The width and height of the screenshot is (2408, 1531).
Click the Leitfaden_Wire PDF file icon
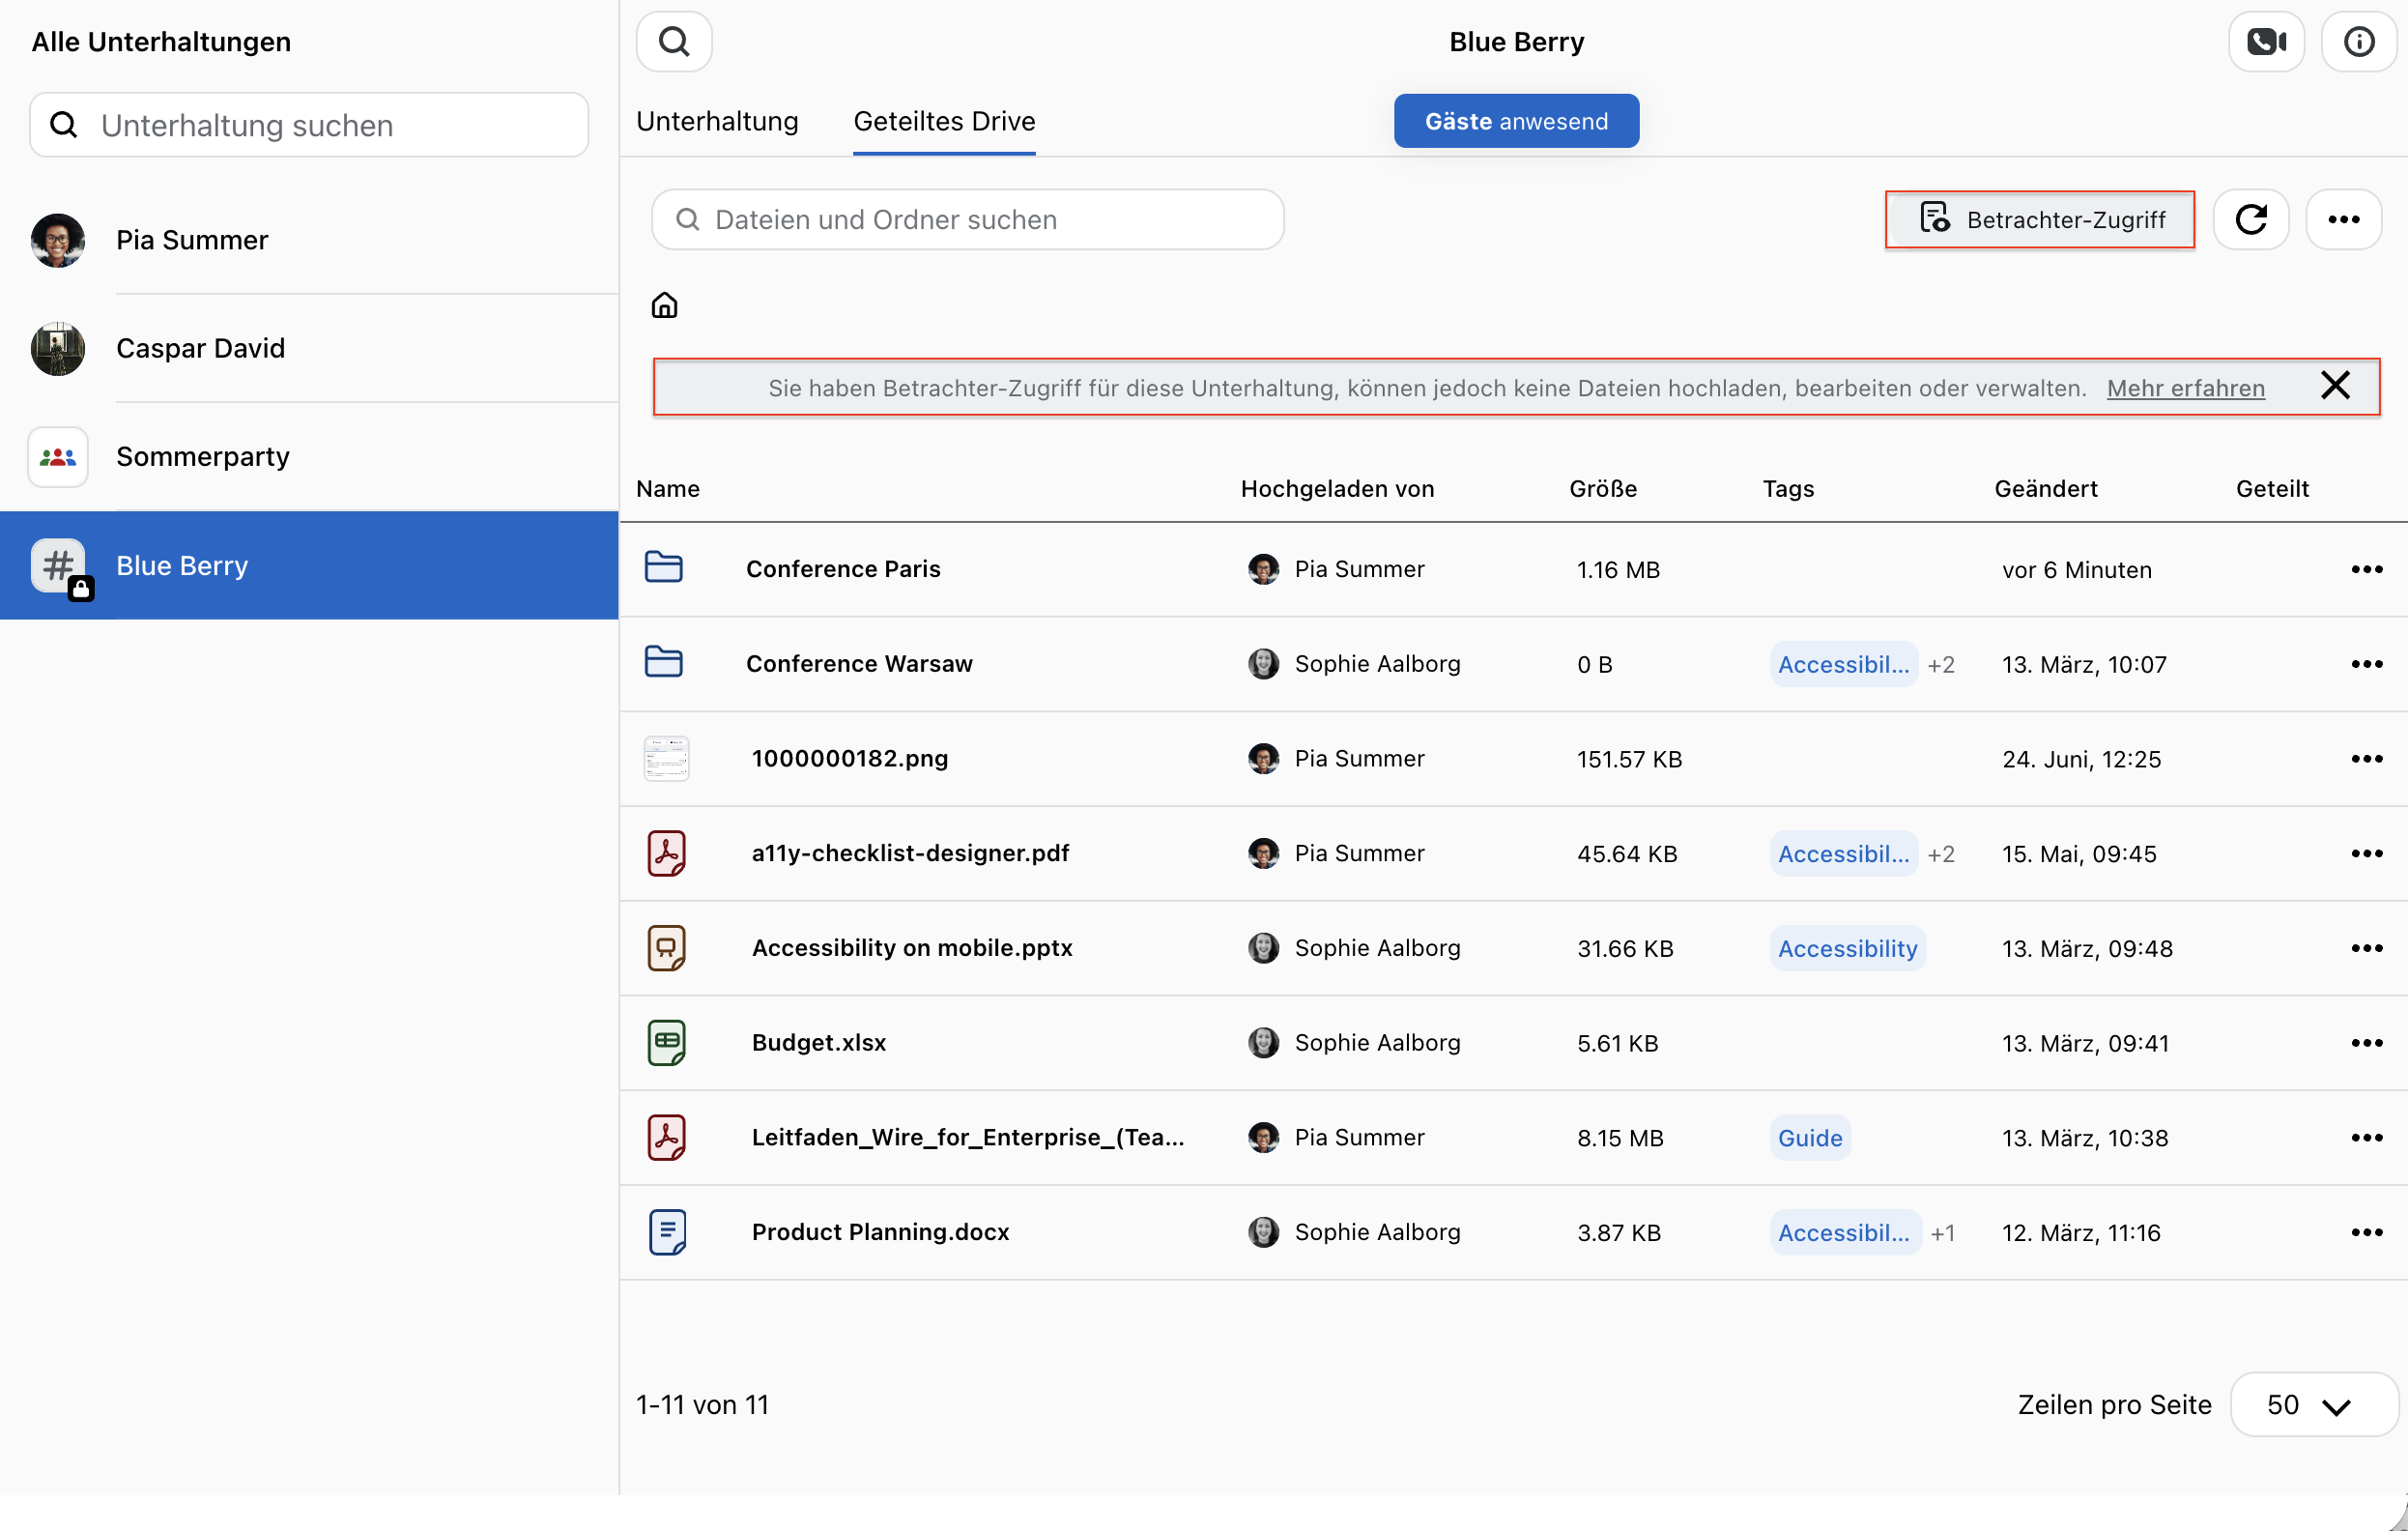666,1137
